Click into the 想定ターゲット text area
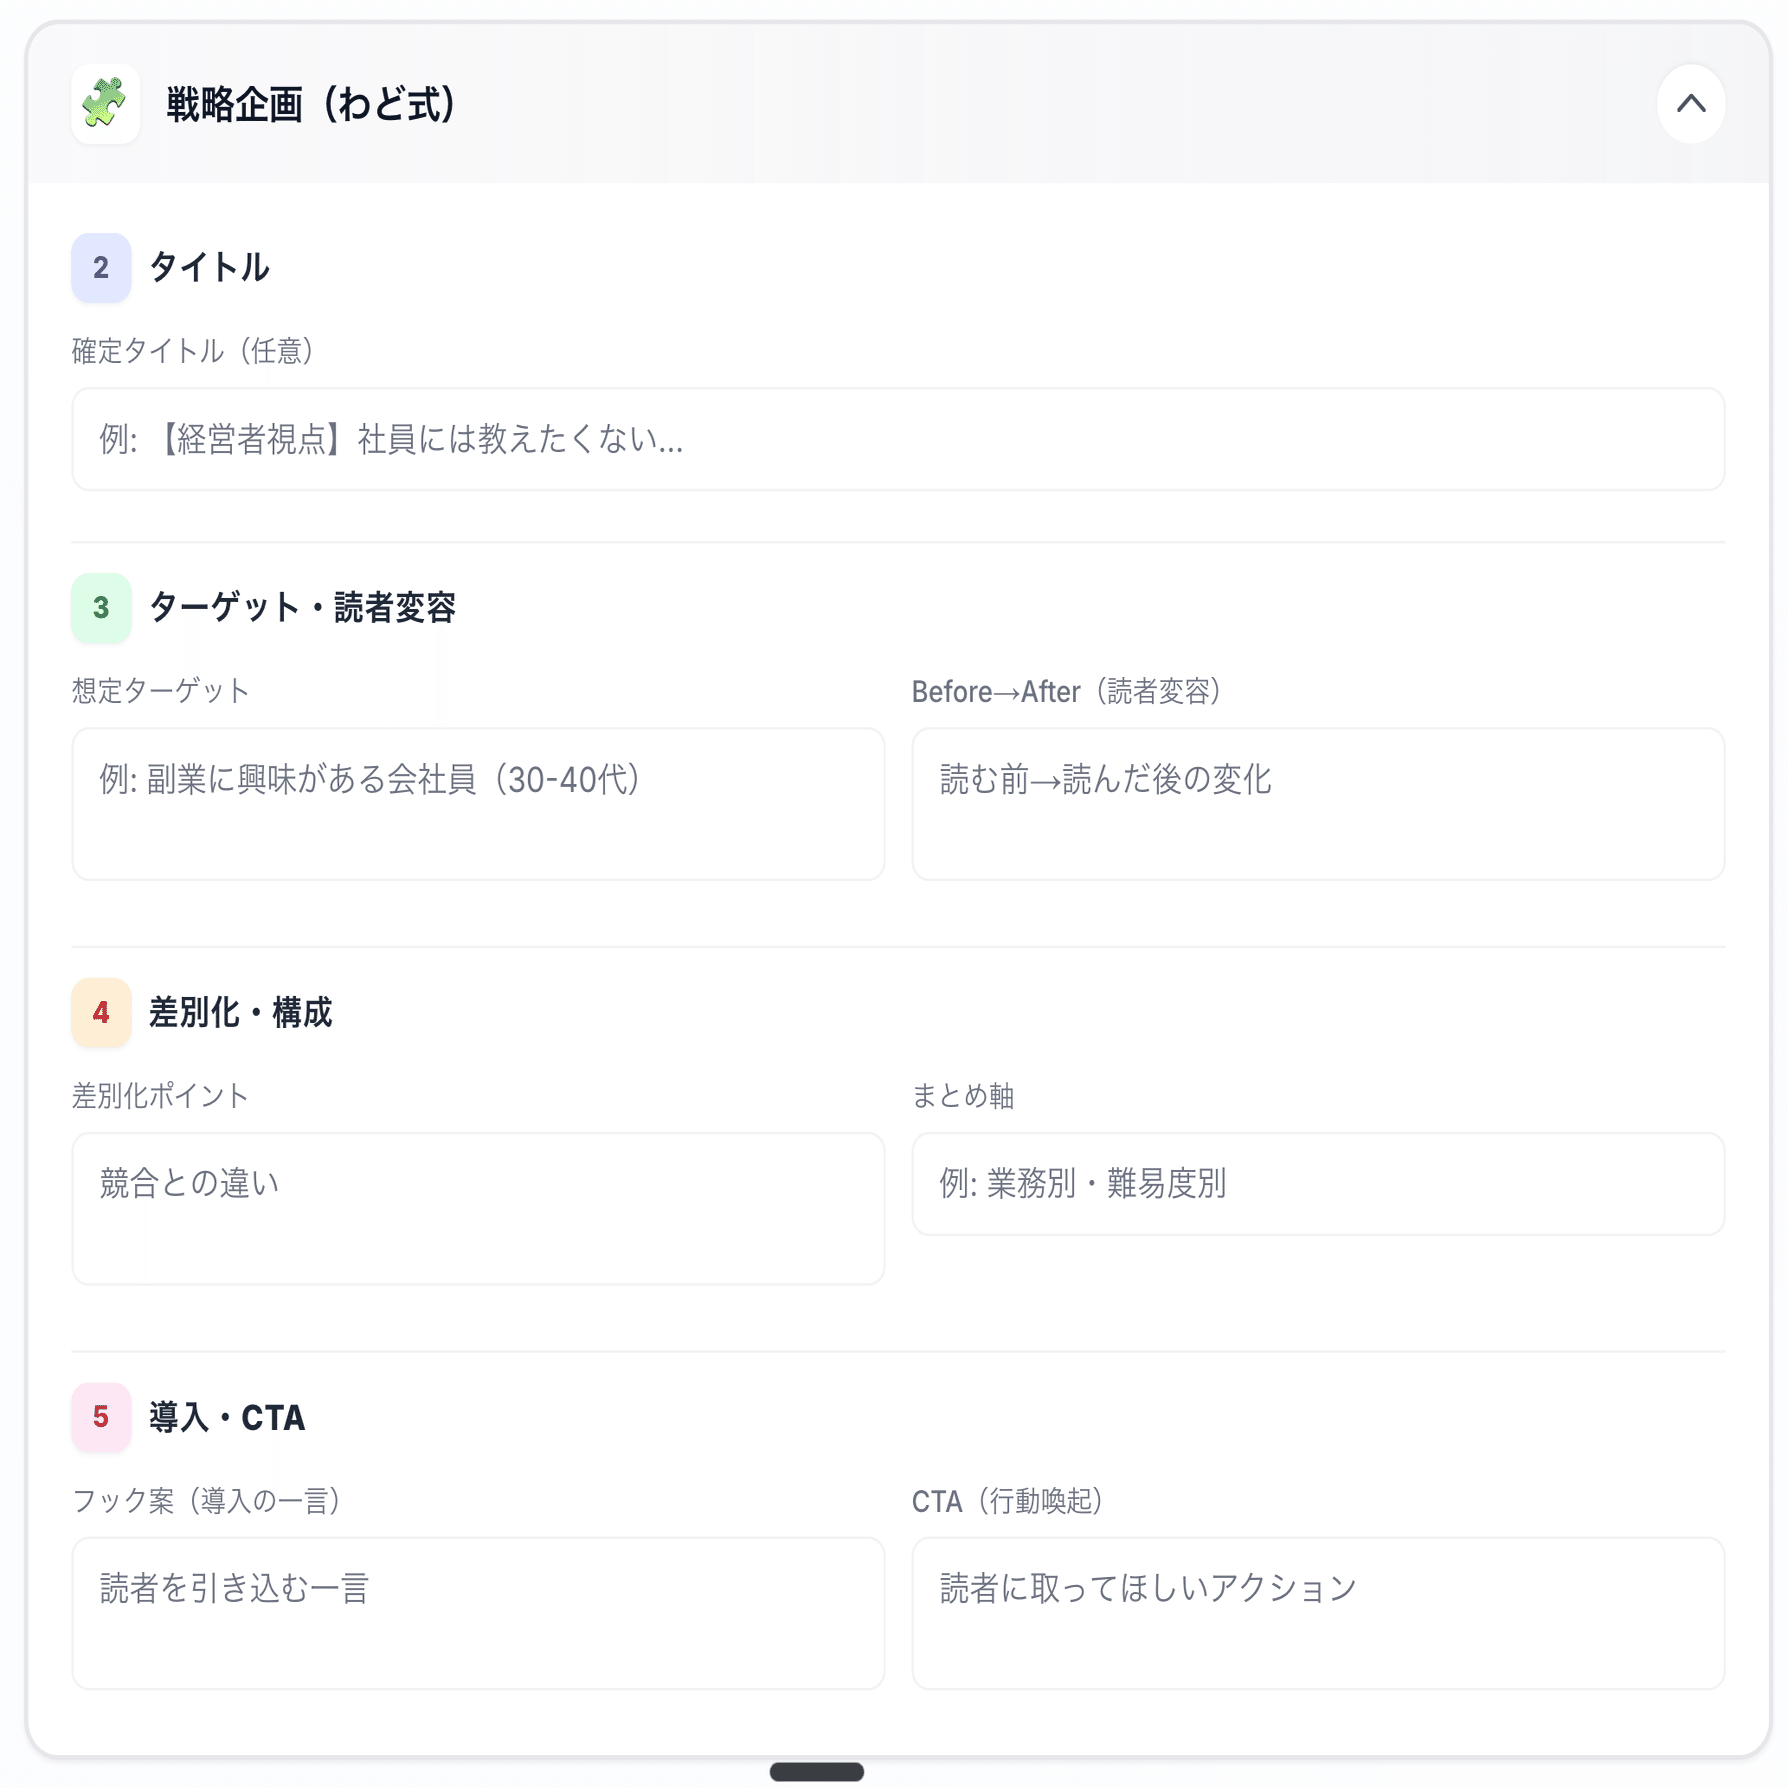 478,804
